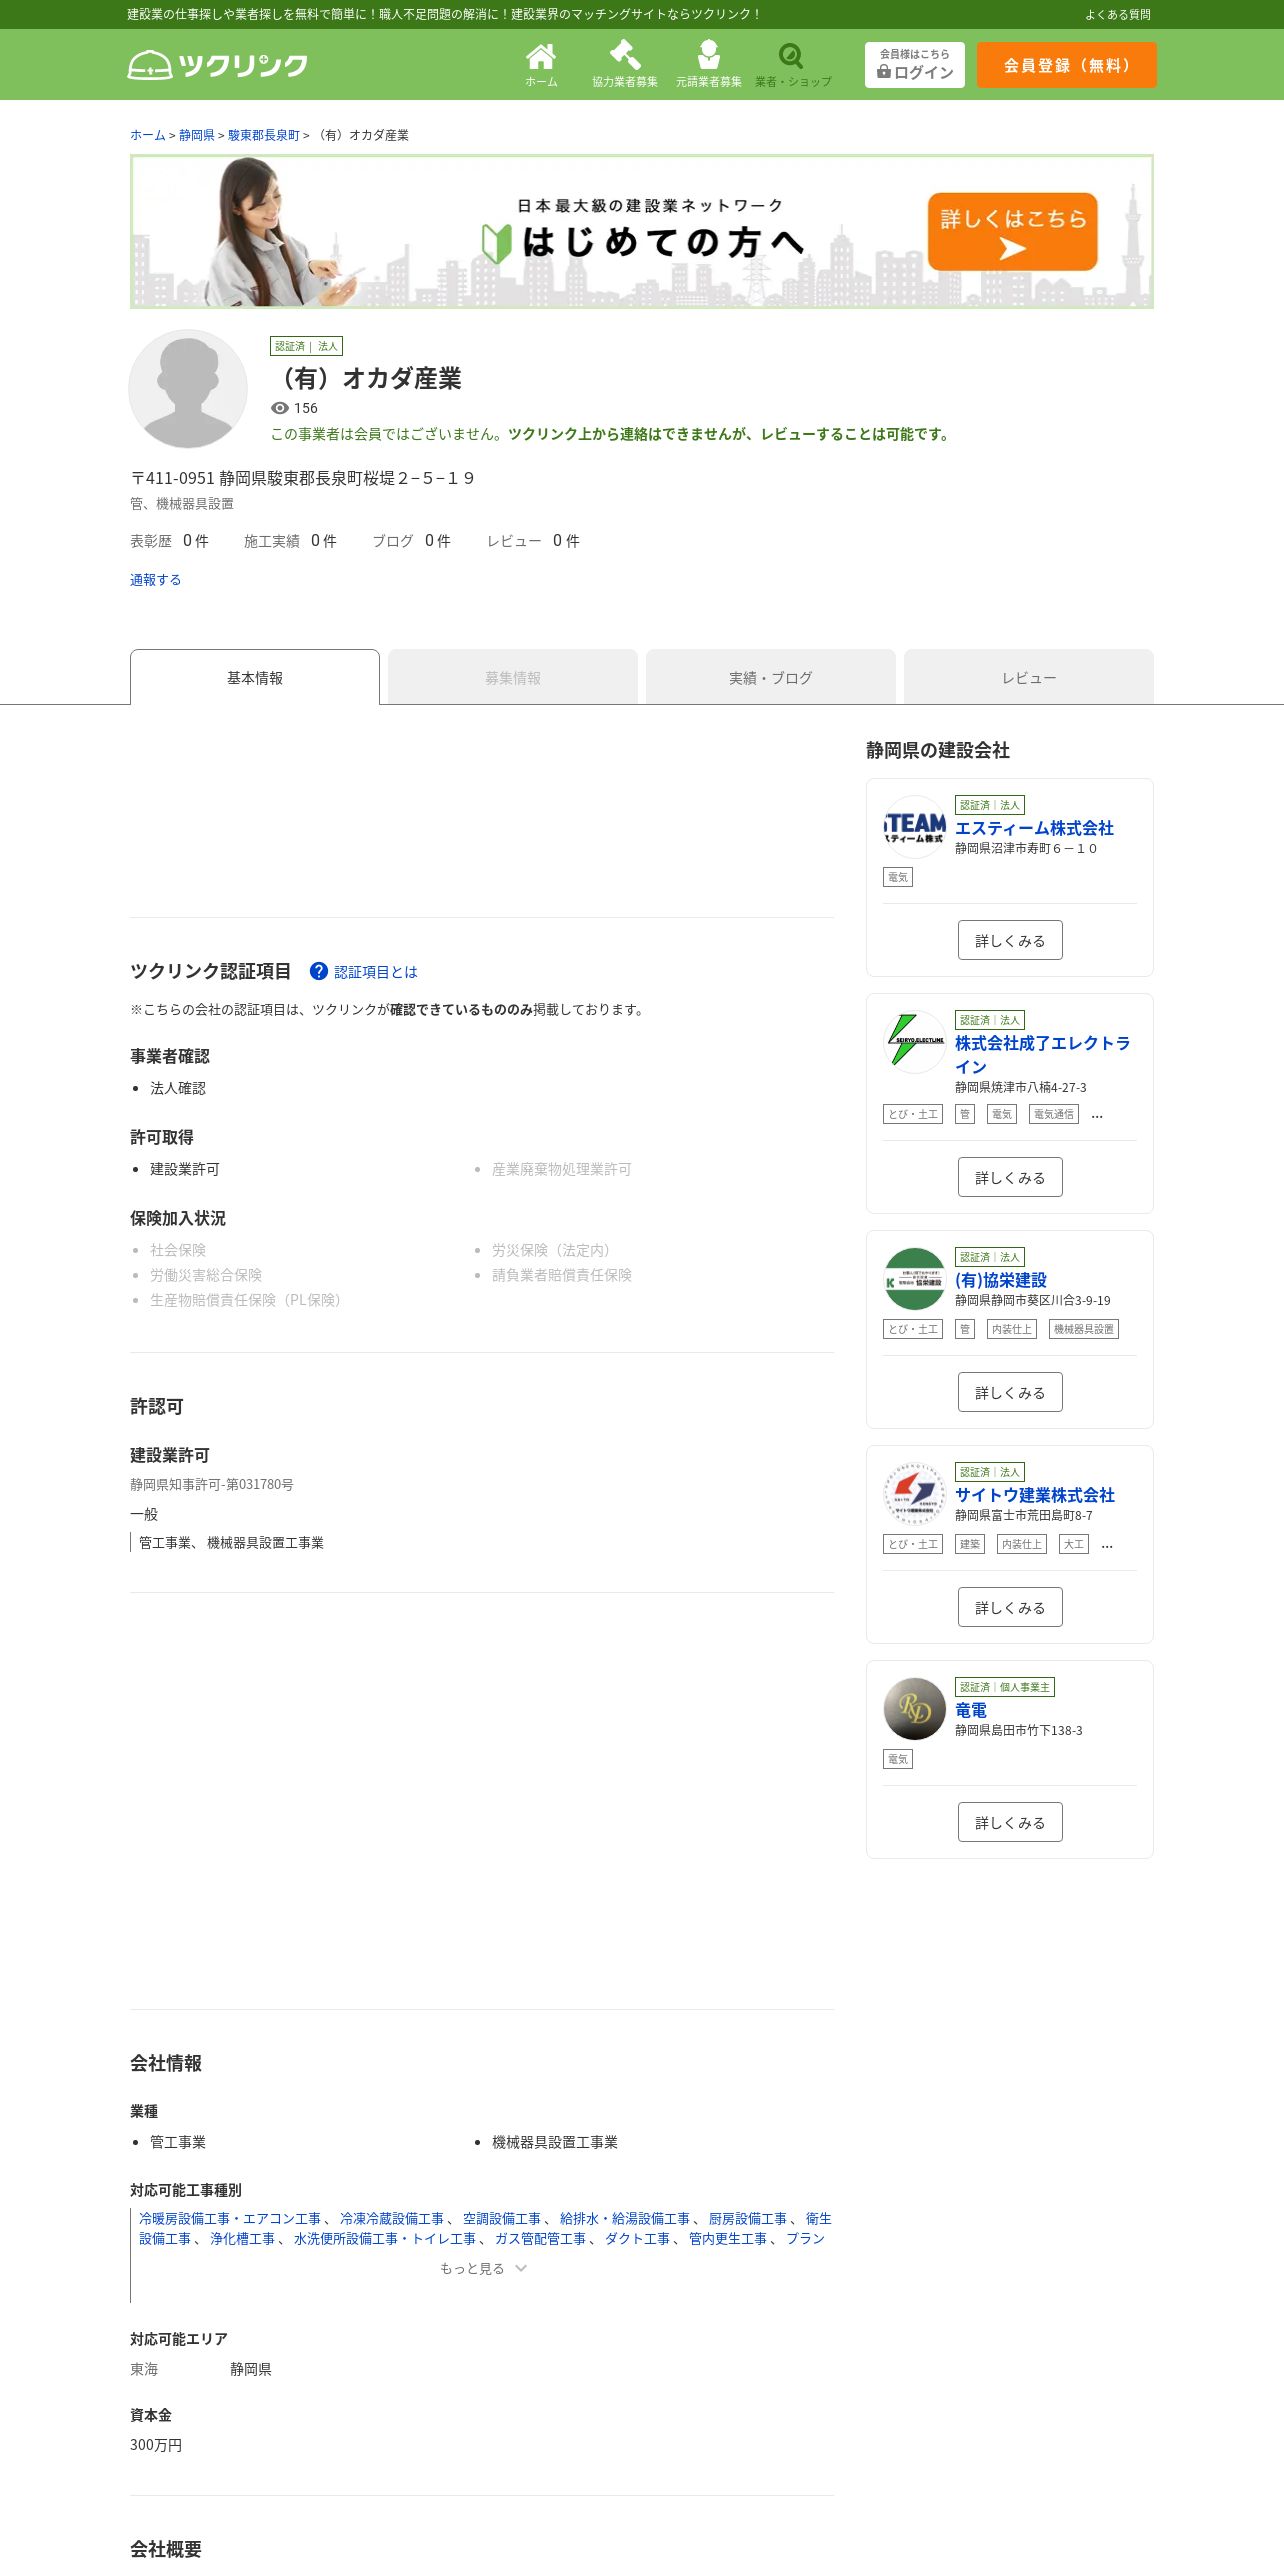Click 通報する link
Screen dimensions: 1284x2568
click(x=156, y=580)
